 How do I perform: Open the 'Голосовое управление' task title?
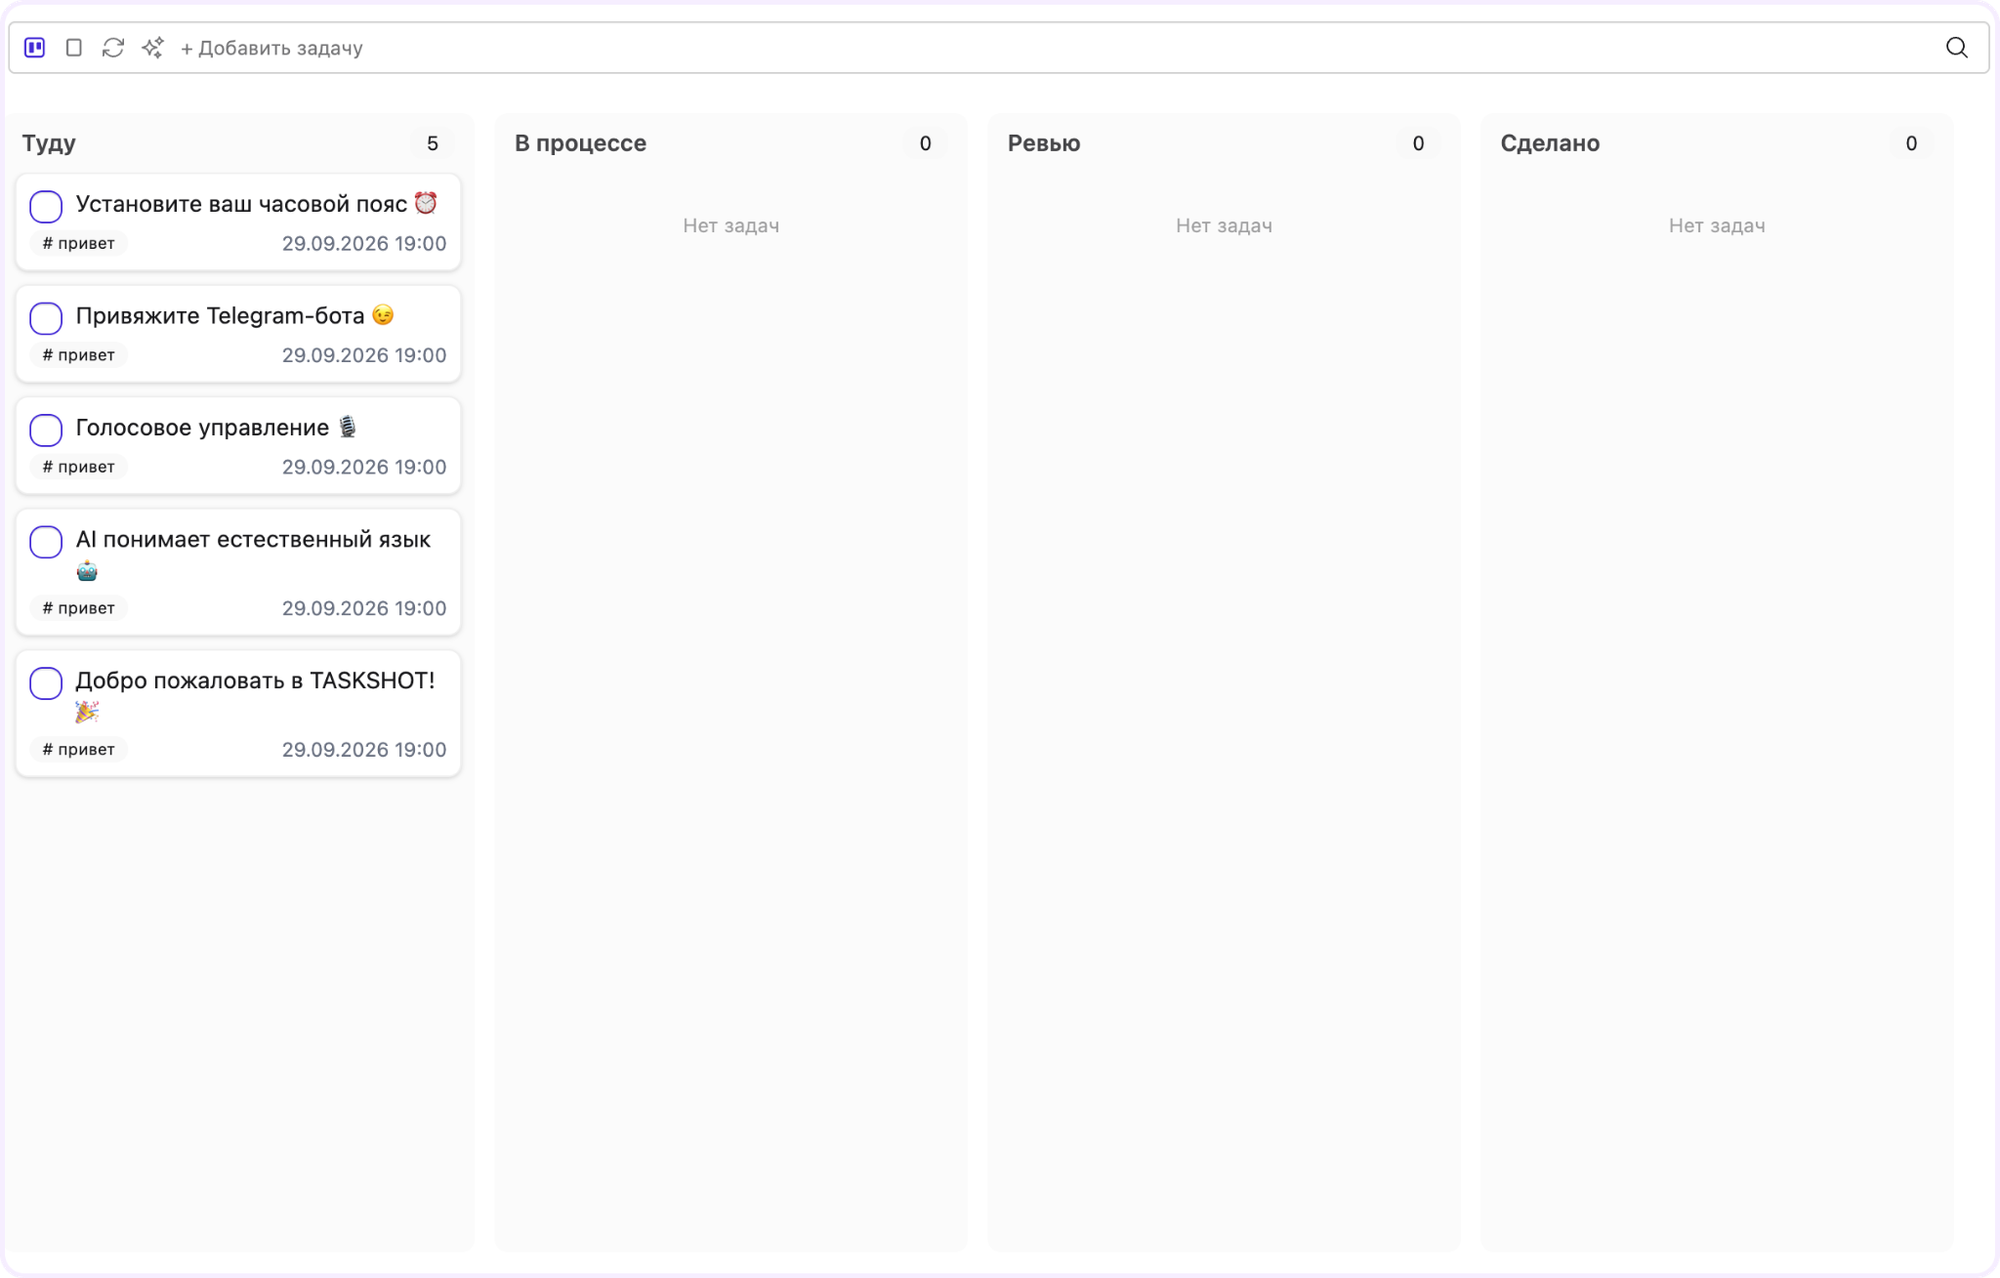pos(216,428)
